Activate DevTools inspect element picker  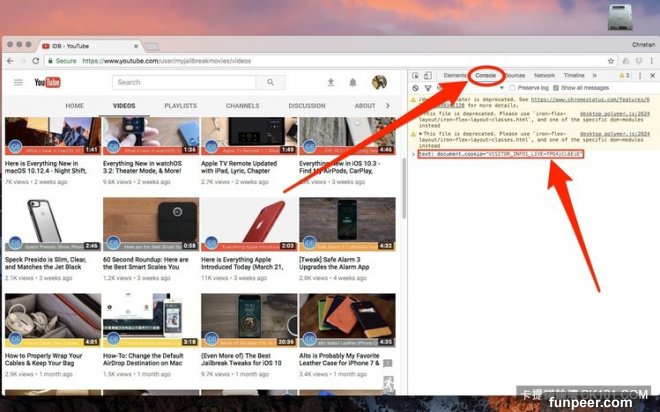tap(415, 75)
